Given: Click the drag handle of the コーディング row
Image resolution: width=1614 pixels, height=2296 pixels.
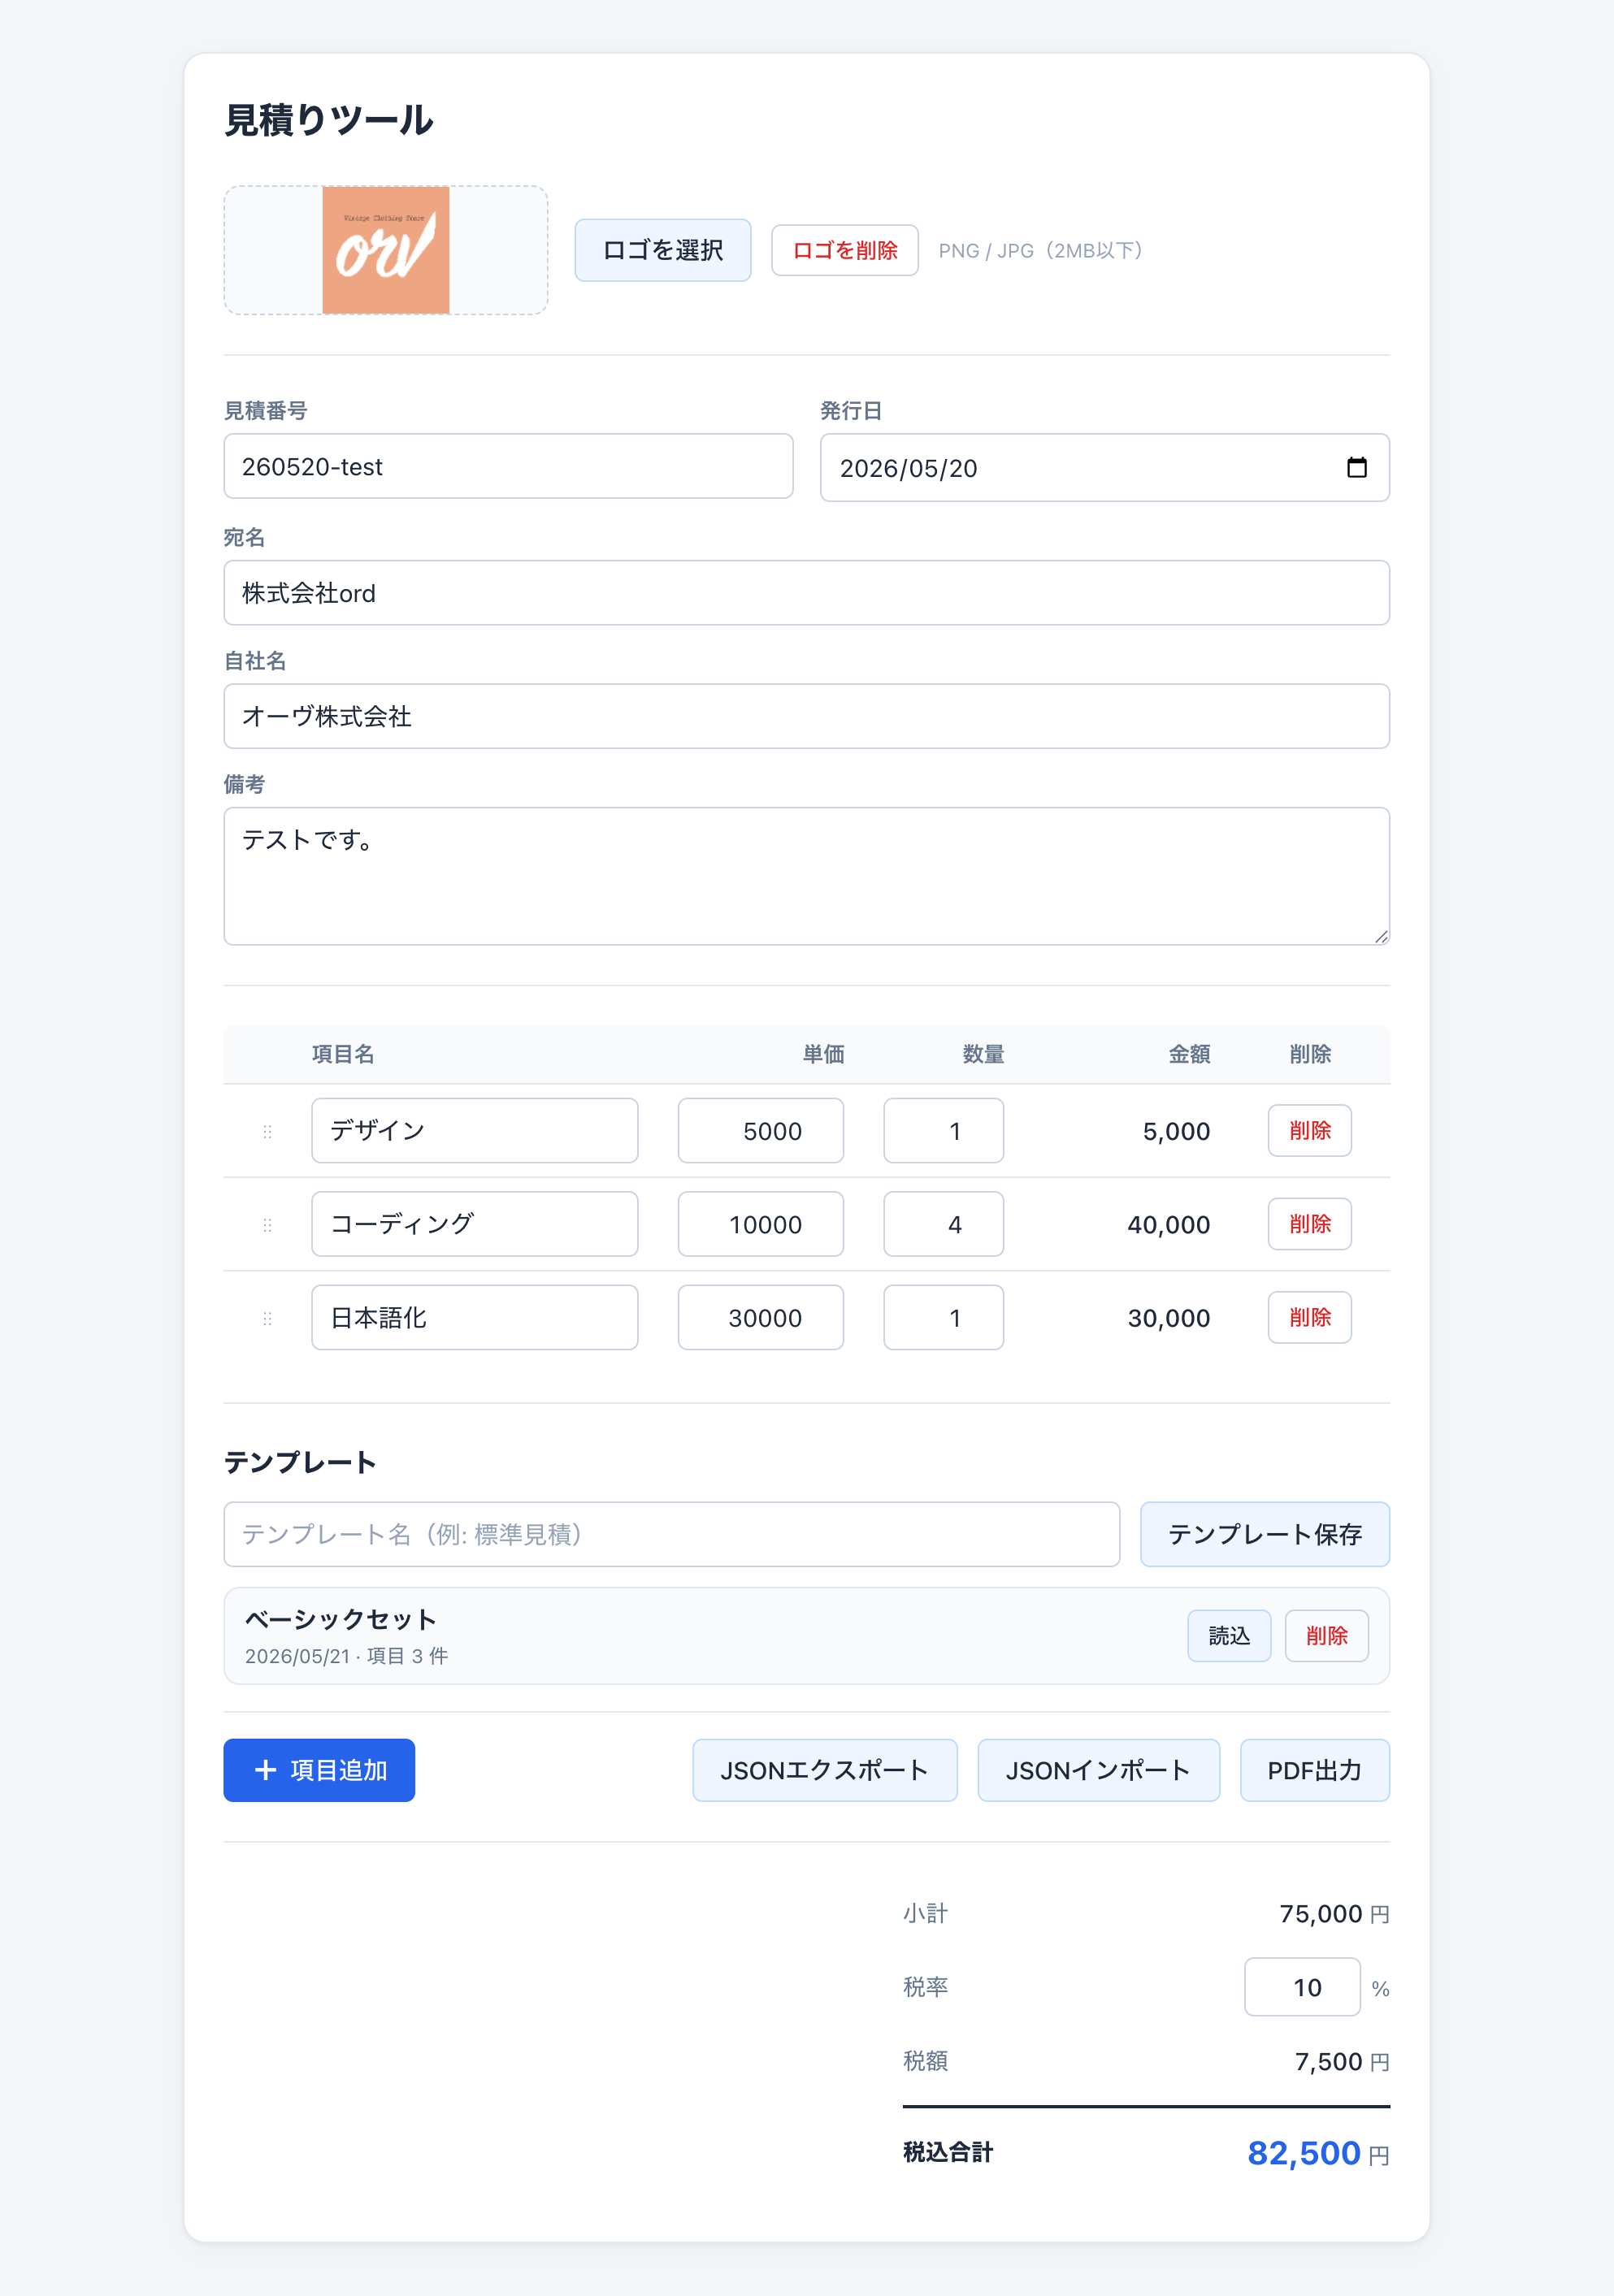Looking at the screenshot, I should pos(267,1224).
